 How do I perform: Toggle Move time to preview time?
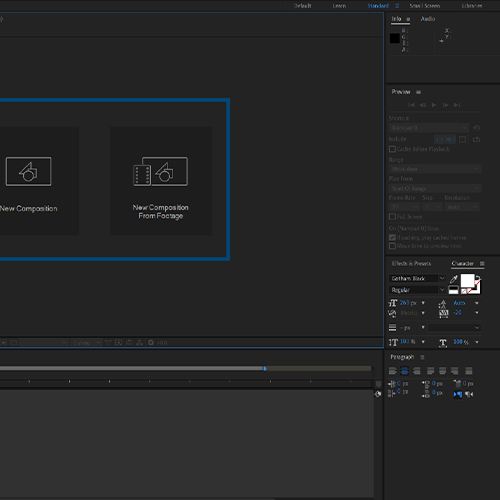click(x=393, y=246)
